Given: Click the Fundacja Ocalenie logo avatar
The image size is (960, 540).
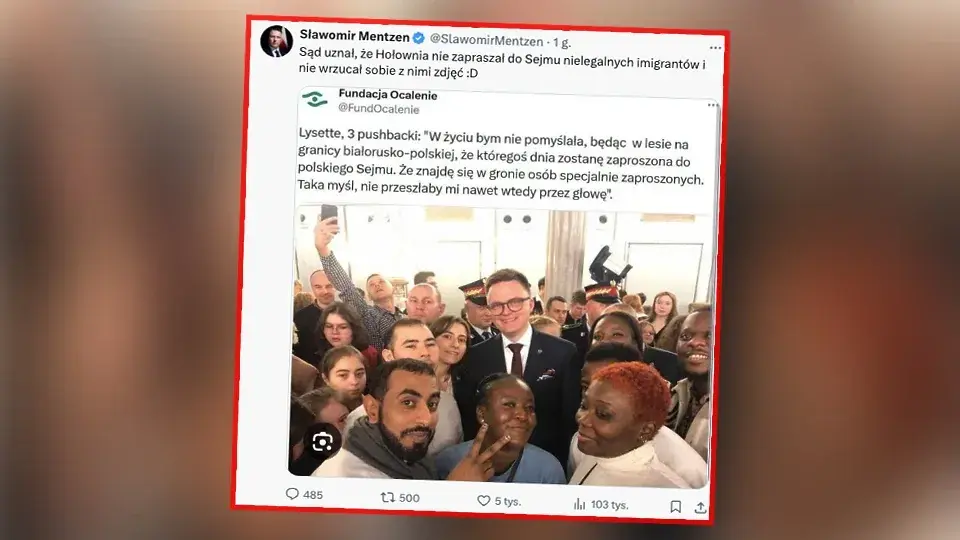Looking at the screenshot, I should pos(315,99).
